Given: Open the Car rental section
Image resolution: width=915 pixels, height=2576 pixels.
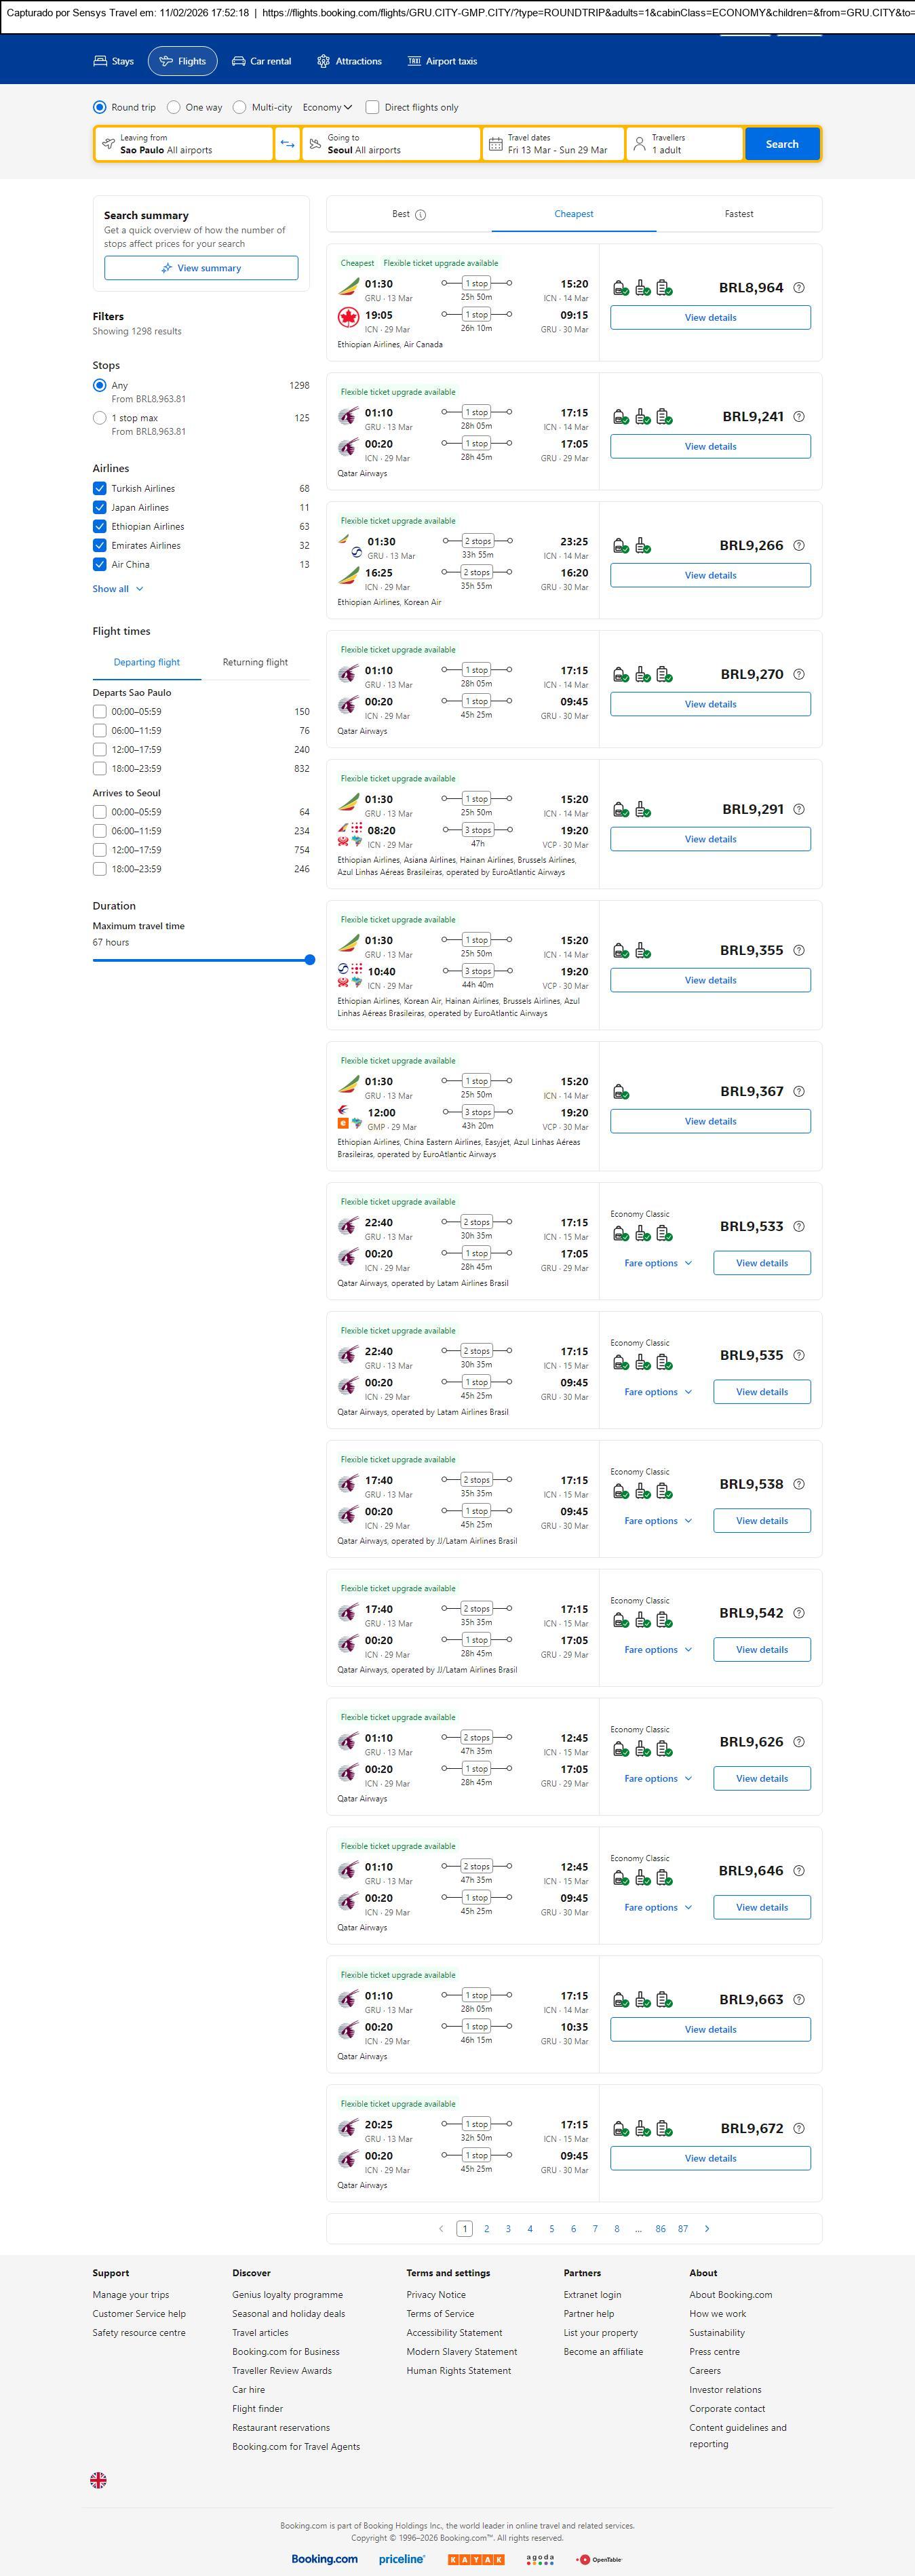Looking at the screenshot, I should click(262, 61).
